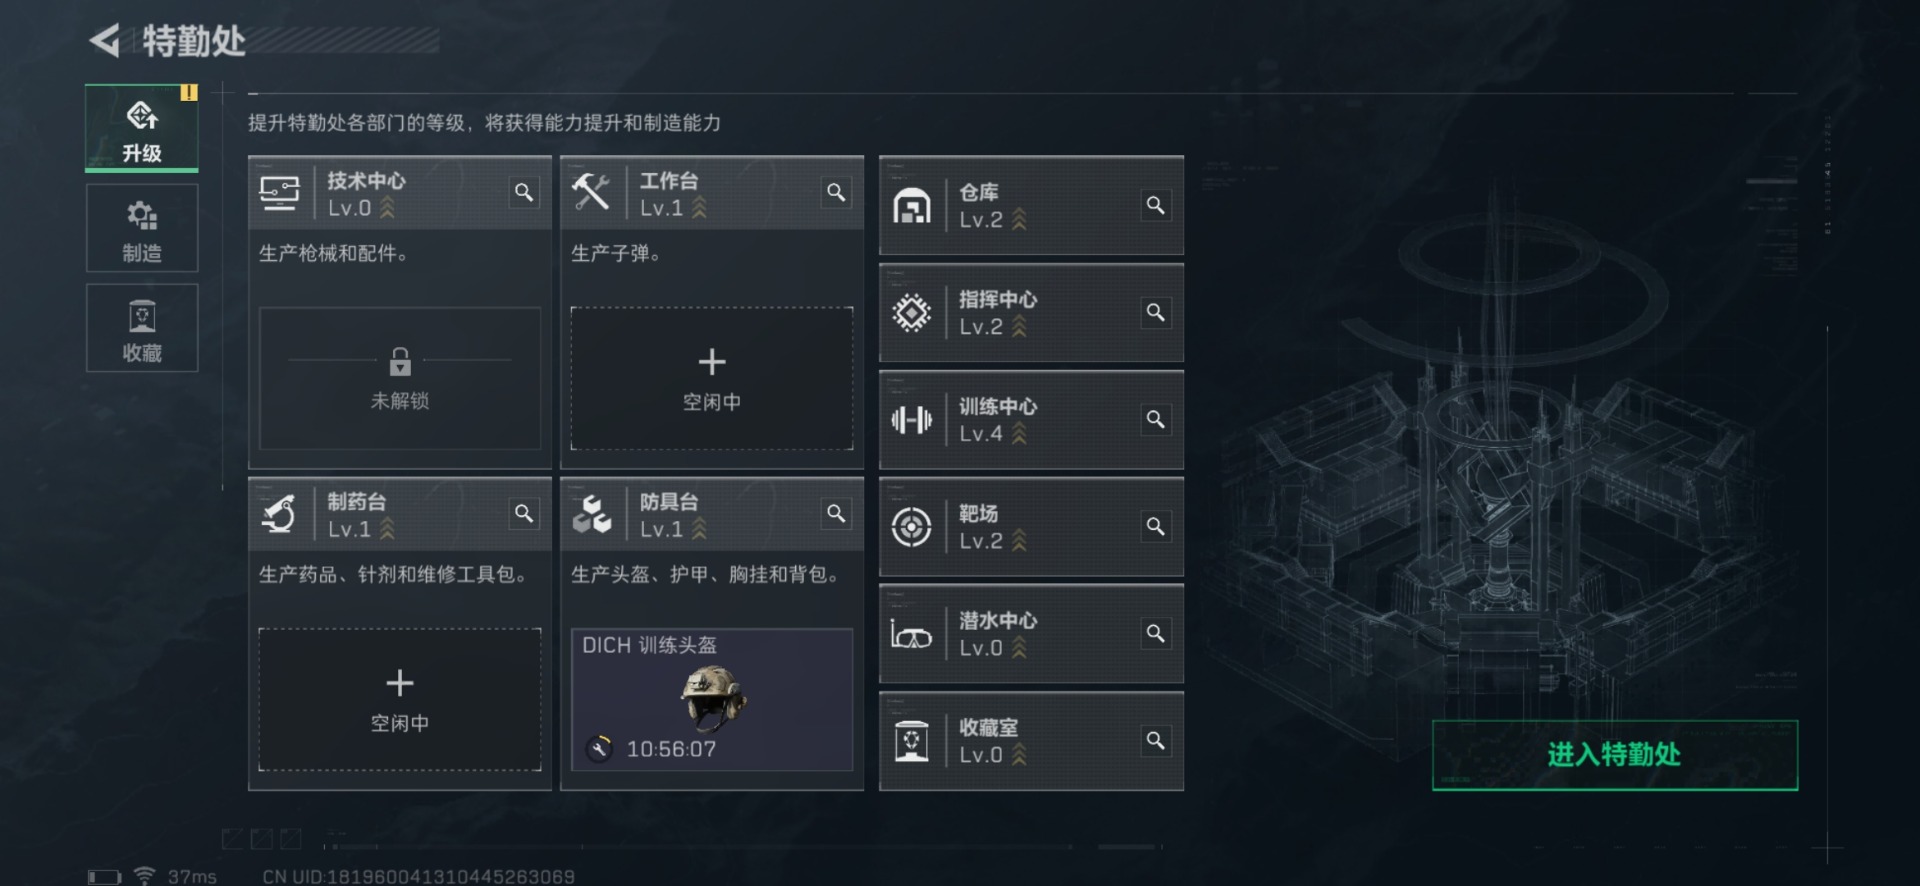The height and width of the screenshot is (886, 1920).
Task: Click 潜水中心 magnifier icon
Action: pyautogui.click(x=1155, y=633)
